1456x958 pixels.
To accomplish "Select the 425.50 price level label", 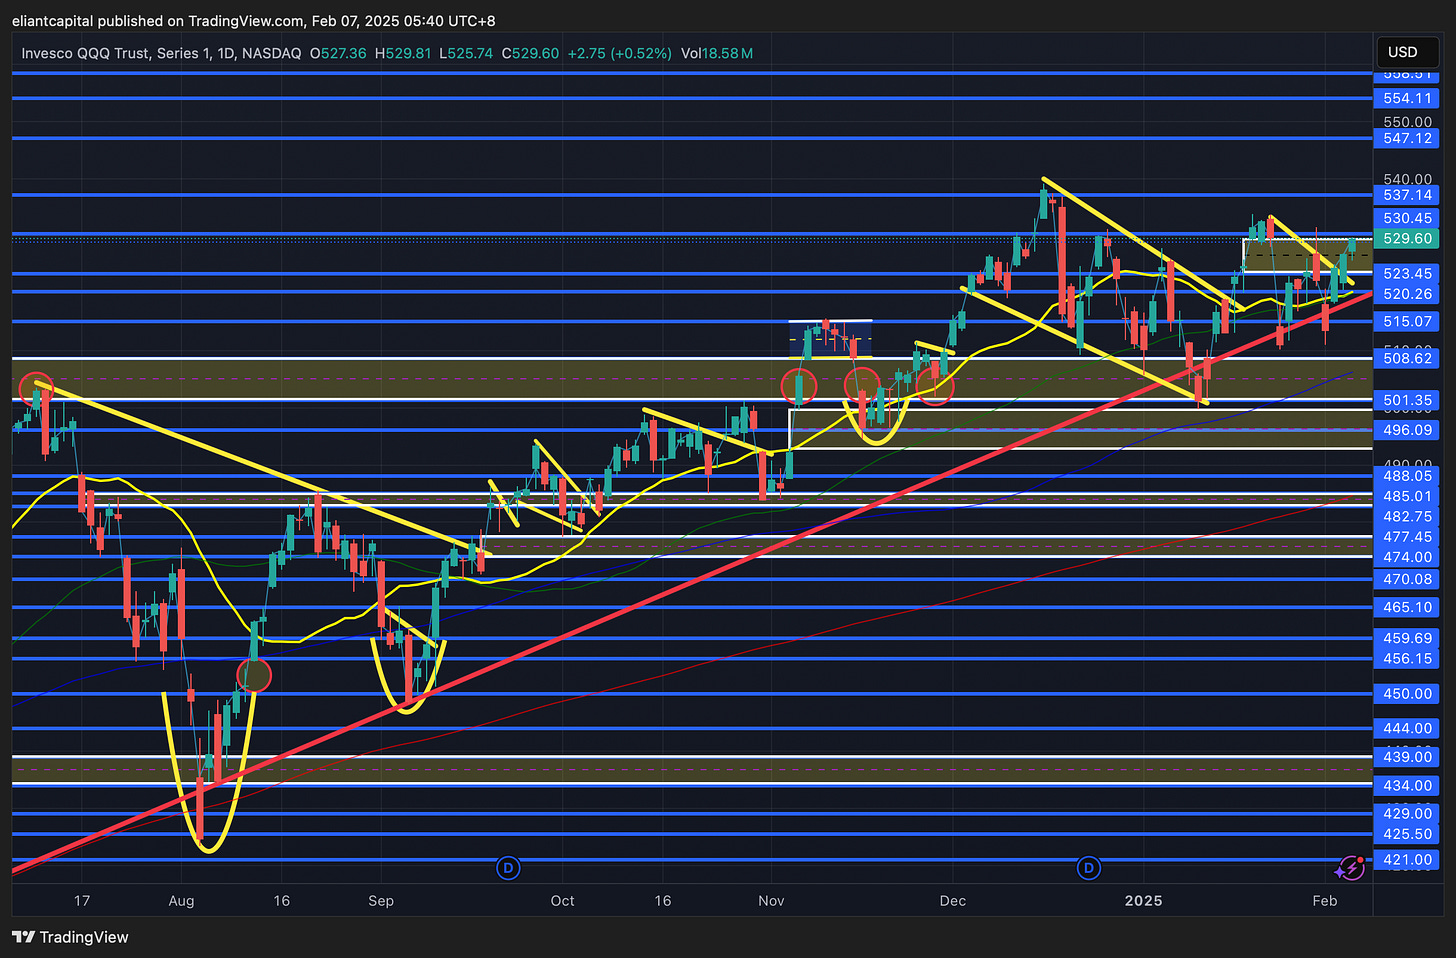I will pos(1408,834).
